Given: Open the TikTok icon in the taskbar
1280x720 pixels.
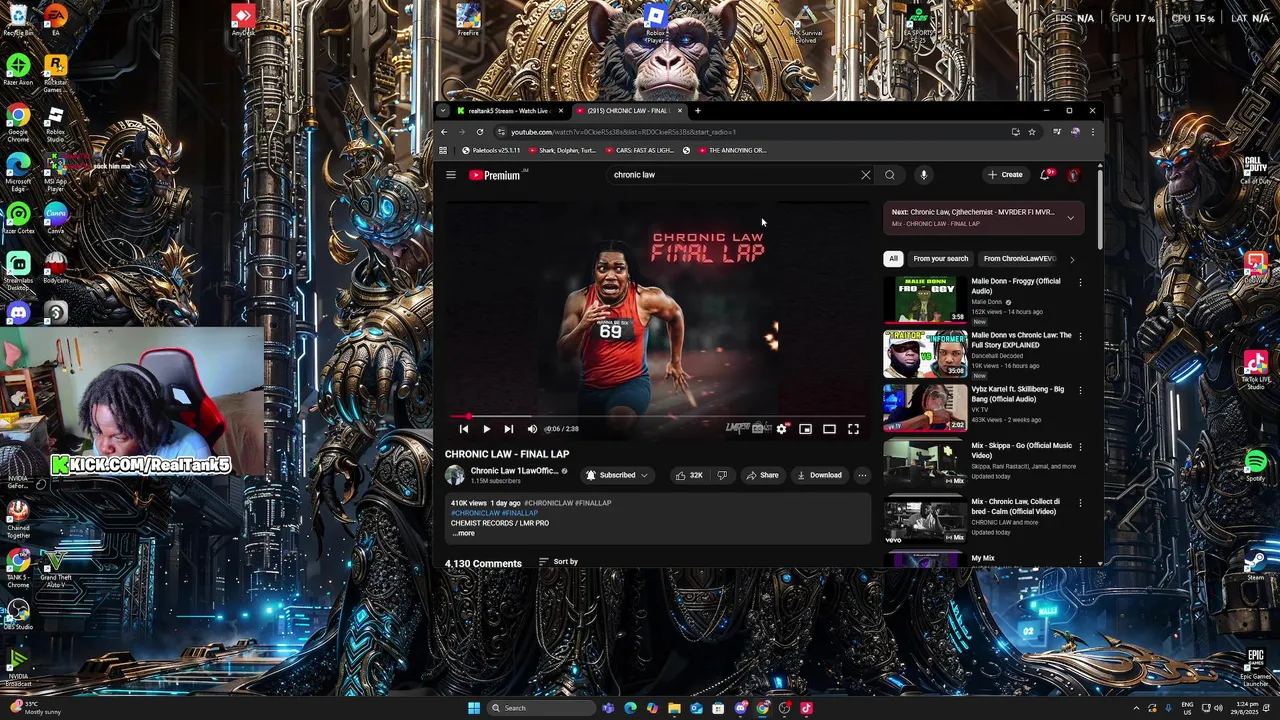Looking at the screenshot, I should pos(806,708).
